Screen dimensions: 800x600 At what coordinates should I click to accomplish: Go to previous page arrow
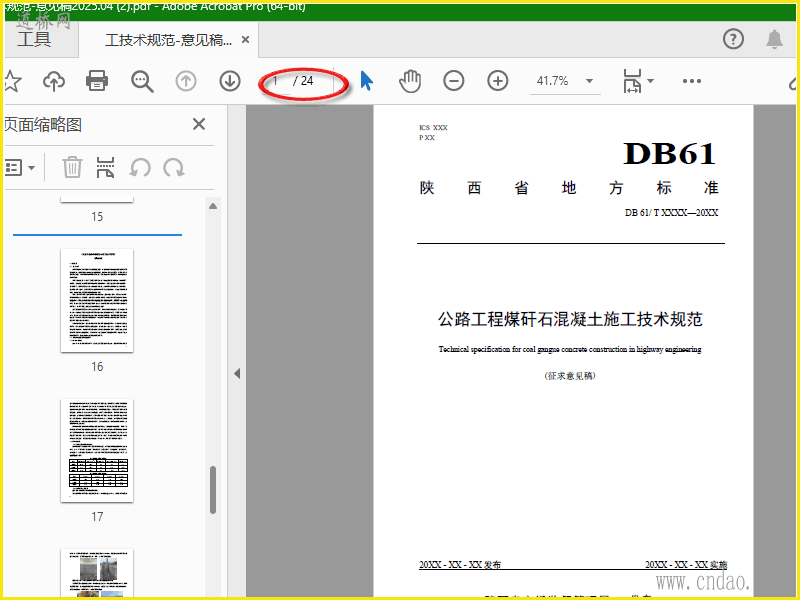pos(186,81)
